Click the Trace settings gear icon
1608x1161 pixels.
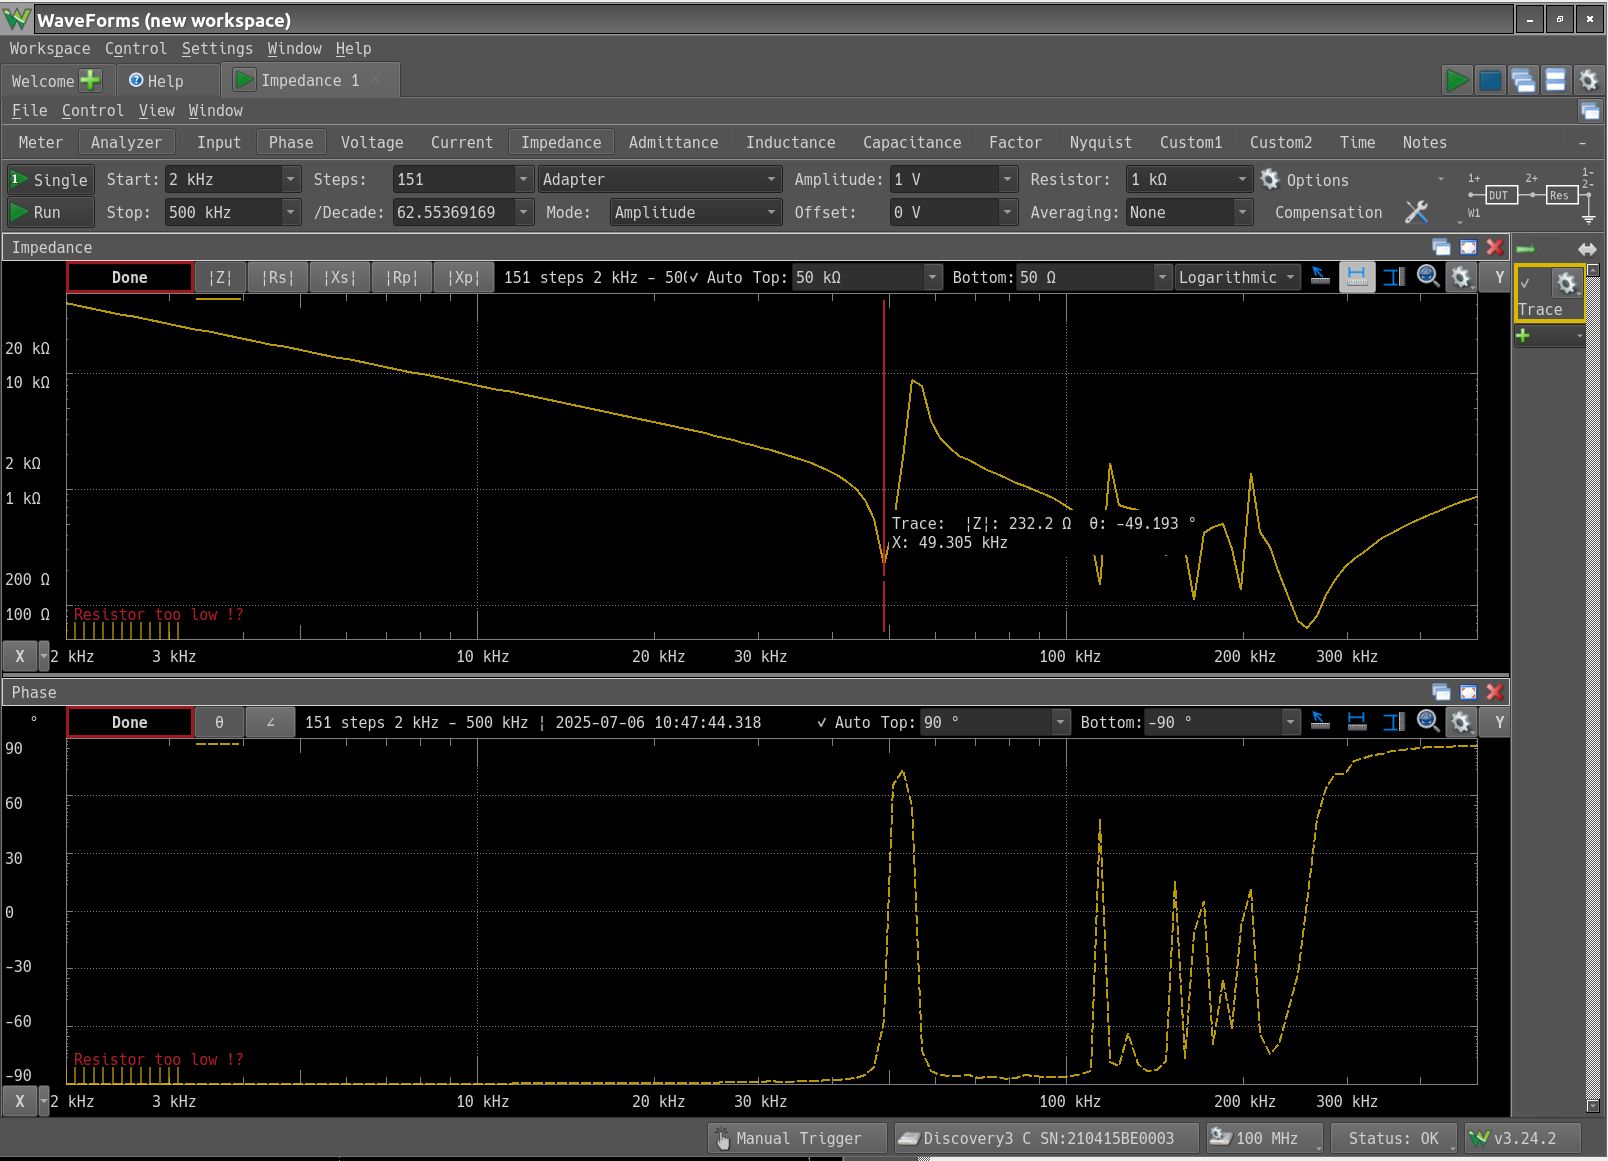(1566, 284)
